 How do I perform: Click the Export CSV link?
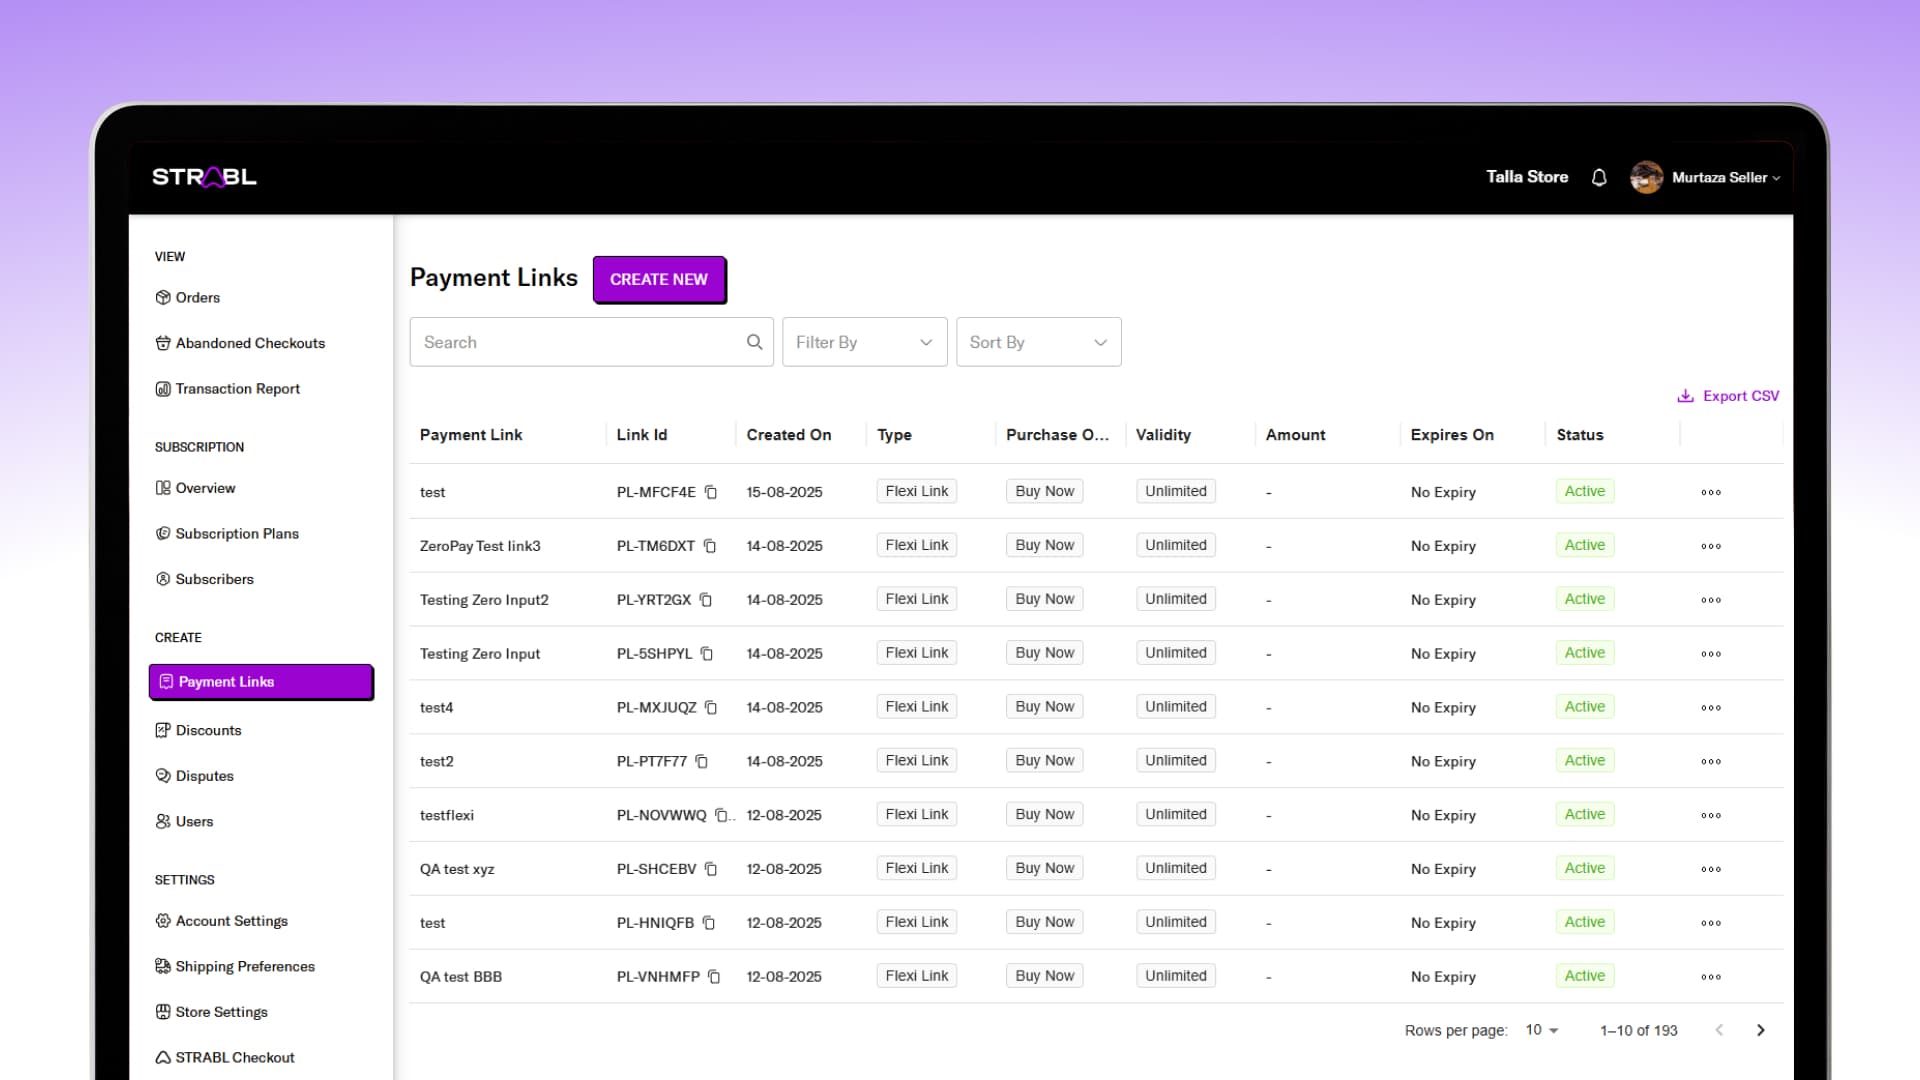[1729, 396]
